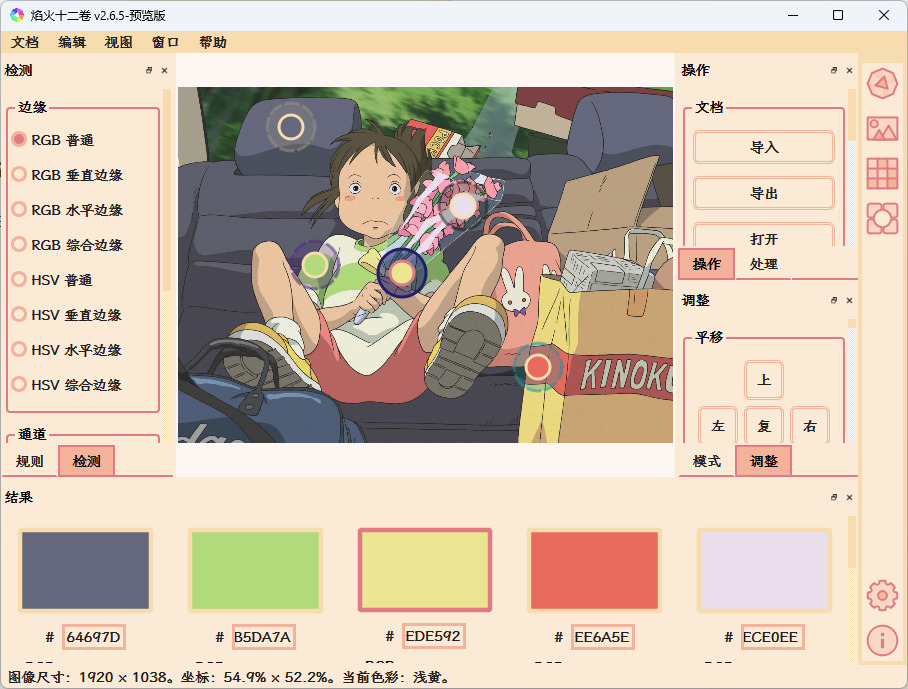Click the 导出 button
The image size is (908, 689).
pos(764,193)
